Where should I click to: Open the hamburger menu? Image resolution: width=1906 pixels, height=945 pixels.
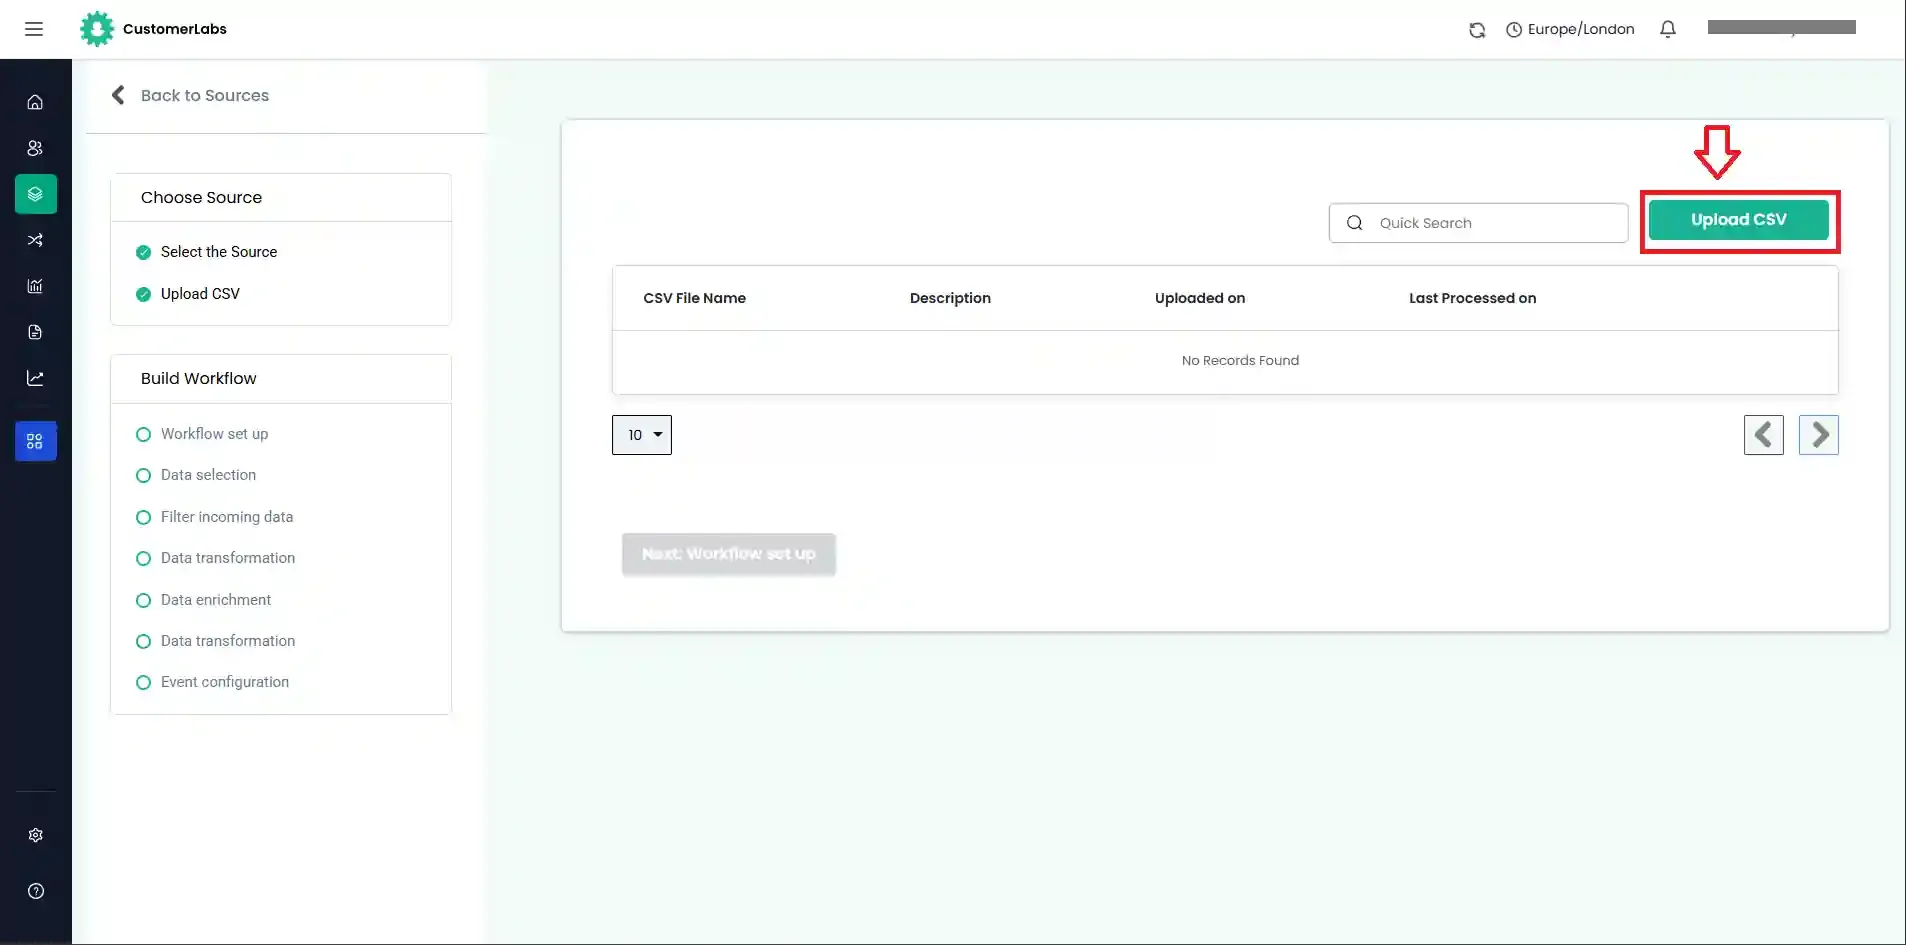coord(34,29)
